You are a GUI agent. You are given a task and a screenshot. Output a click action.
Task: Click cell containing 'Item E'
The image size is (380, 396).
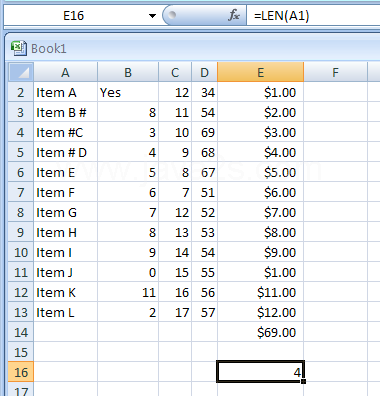65,172
